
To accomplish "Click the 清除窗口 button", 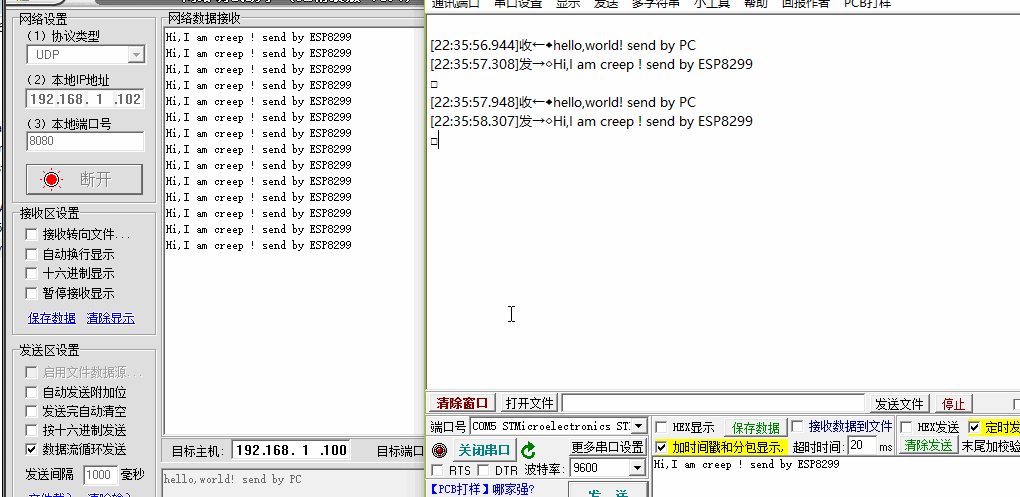I will coord(462,403).
